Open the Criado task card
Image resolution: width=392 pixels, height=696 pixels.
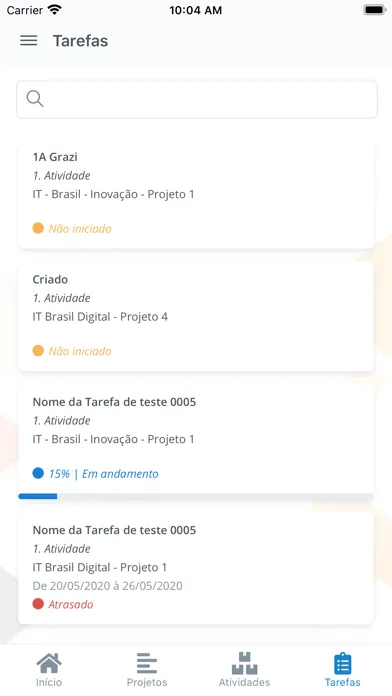[x=196, y=317]
